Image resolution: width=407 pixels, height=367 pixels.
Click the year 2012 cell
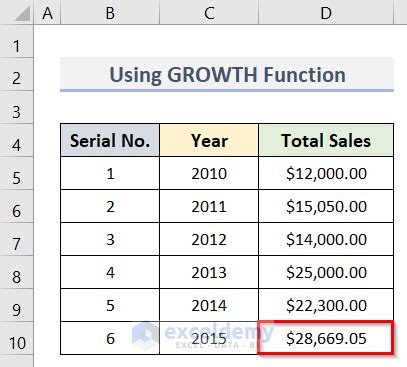click(x=209, y=239)
